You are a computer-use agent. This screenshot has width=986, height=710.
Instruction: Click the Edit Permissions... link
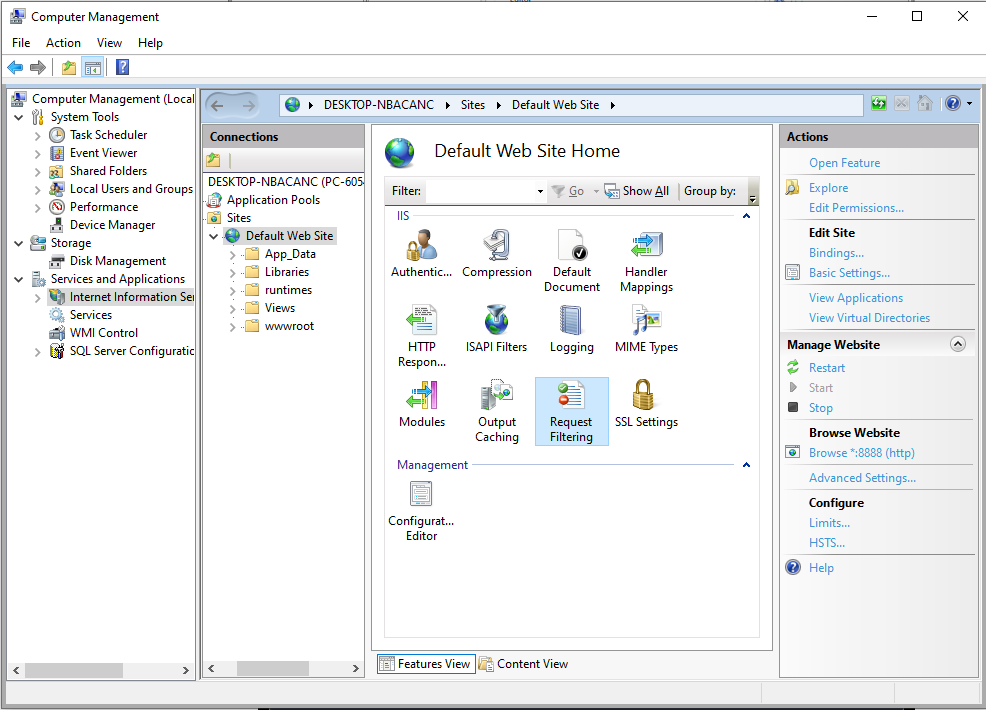coord(856,208)
